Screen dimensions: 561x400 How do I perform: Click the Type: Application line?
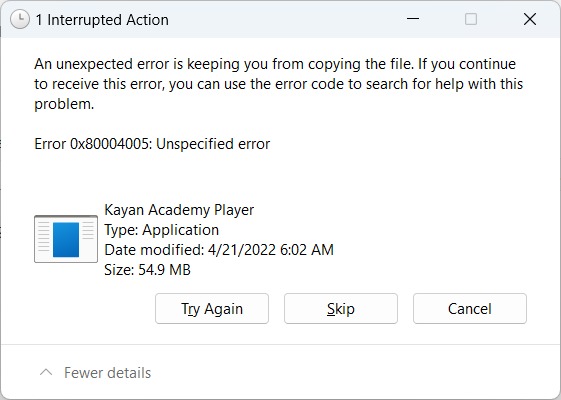[161, 230]
